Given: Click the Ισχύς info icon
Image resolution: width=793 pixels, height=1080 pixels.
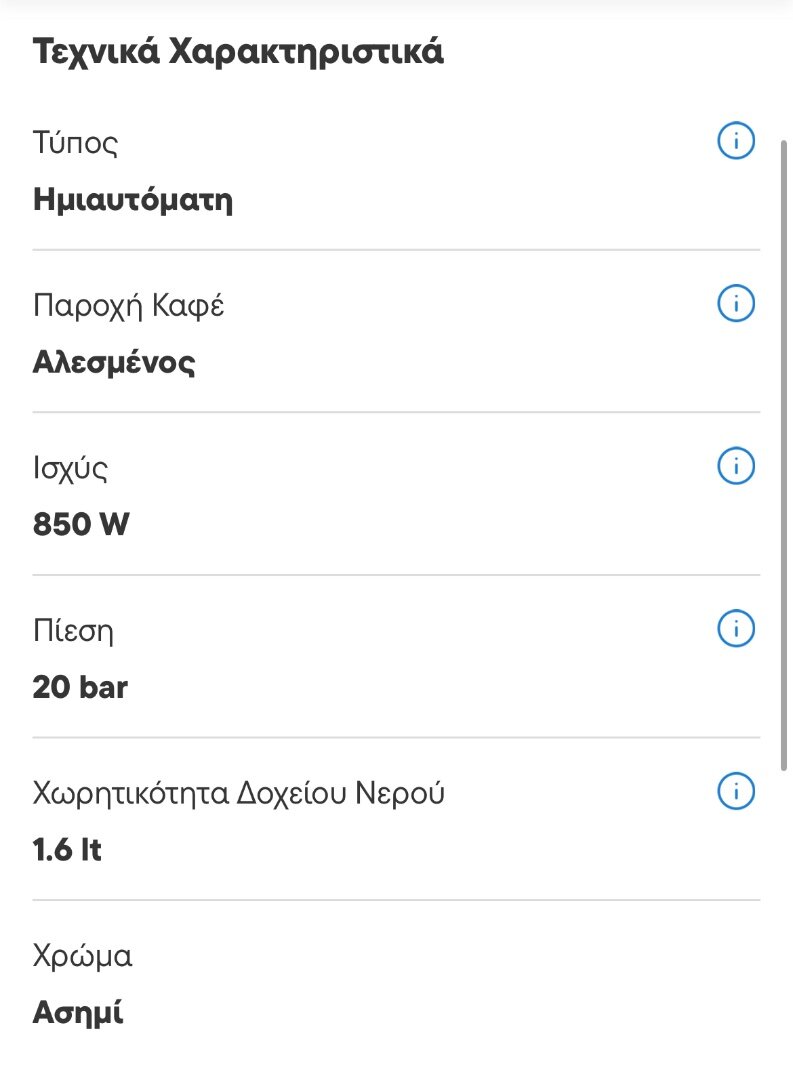Looking at the screenshot, I should (x=736, y=466).
